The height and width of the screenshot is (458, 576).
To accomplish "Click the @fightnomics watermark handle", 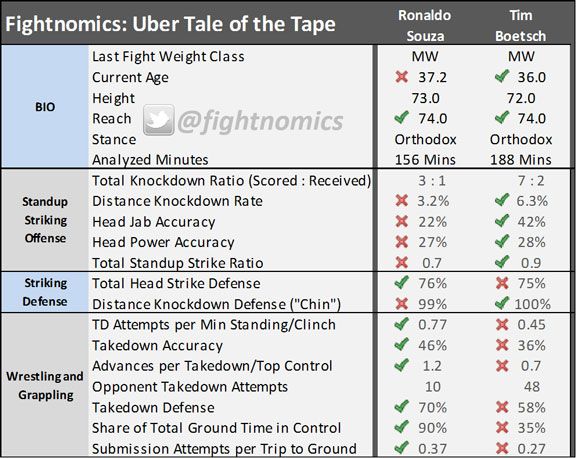I will (x=260, y=121).
